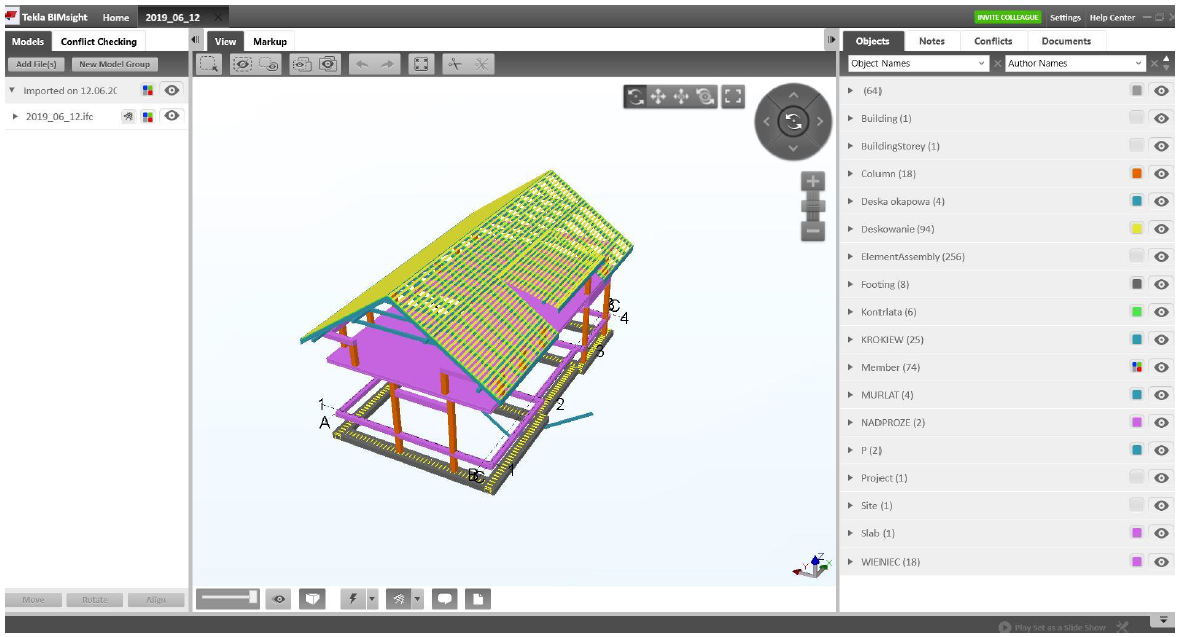
Task: Expand the 2019_06_12.ifc model tree item
Action: pyautogui.click(x=15, y=116)
